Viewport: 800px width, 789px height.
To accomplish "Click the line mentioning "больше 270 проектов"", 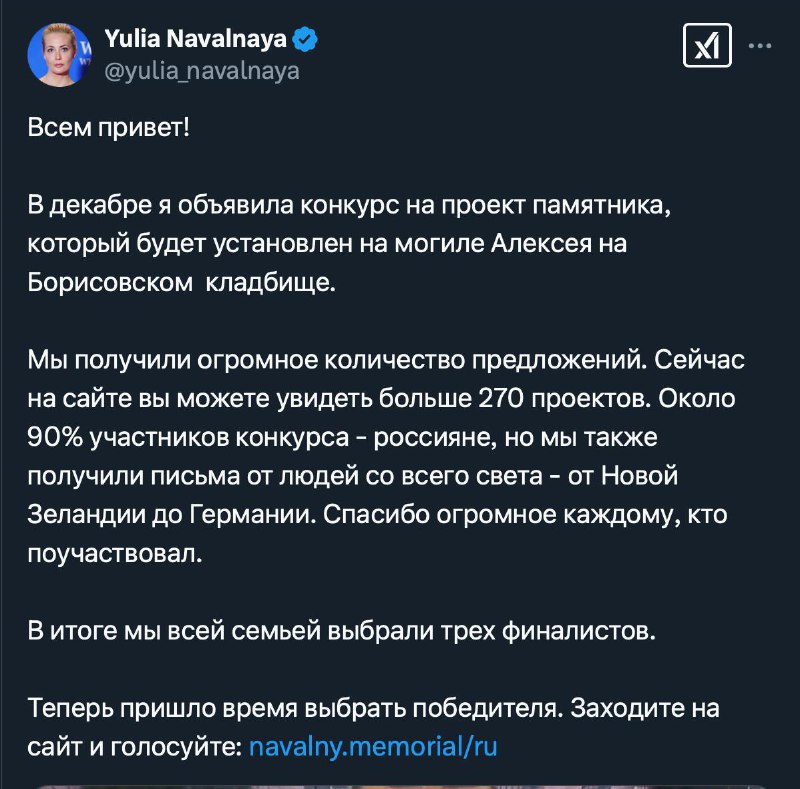I will point(382,399).
